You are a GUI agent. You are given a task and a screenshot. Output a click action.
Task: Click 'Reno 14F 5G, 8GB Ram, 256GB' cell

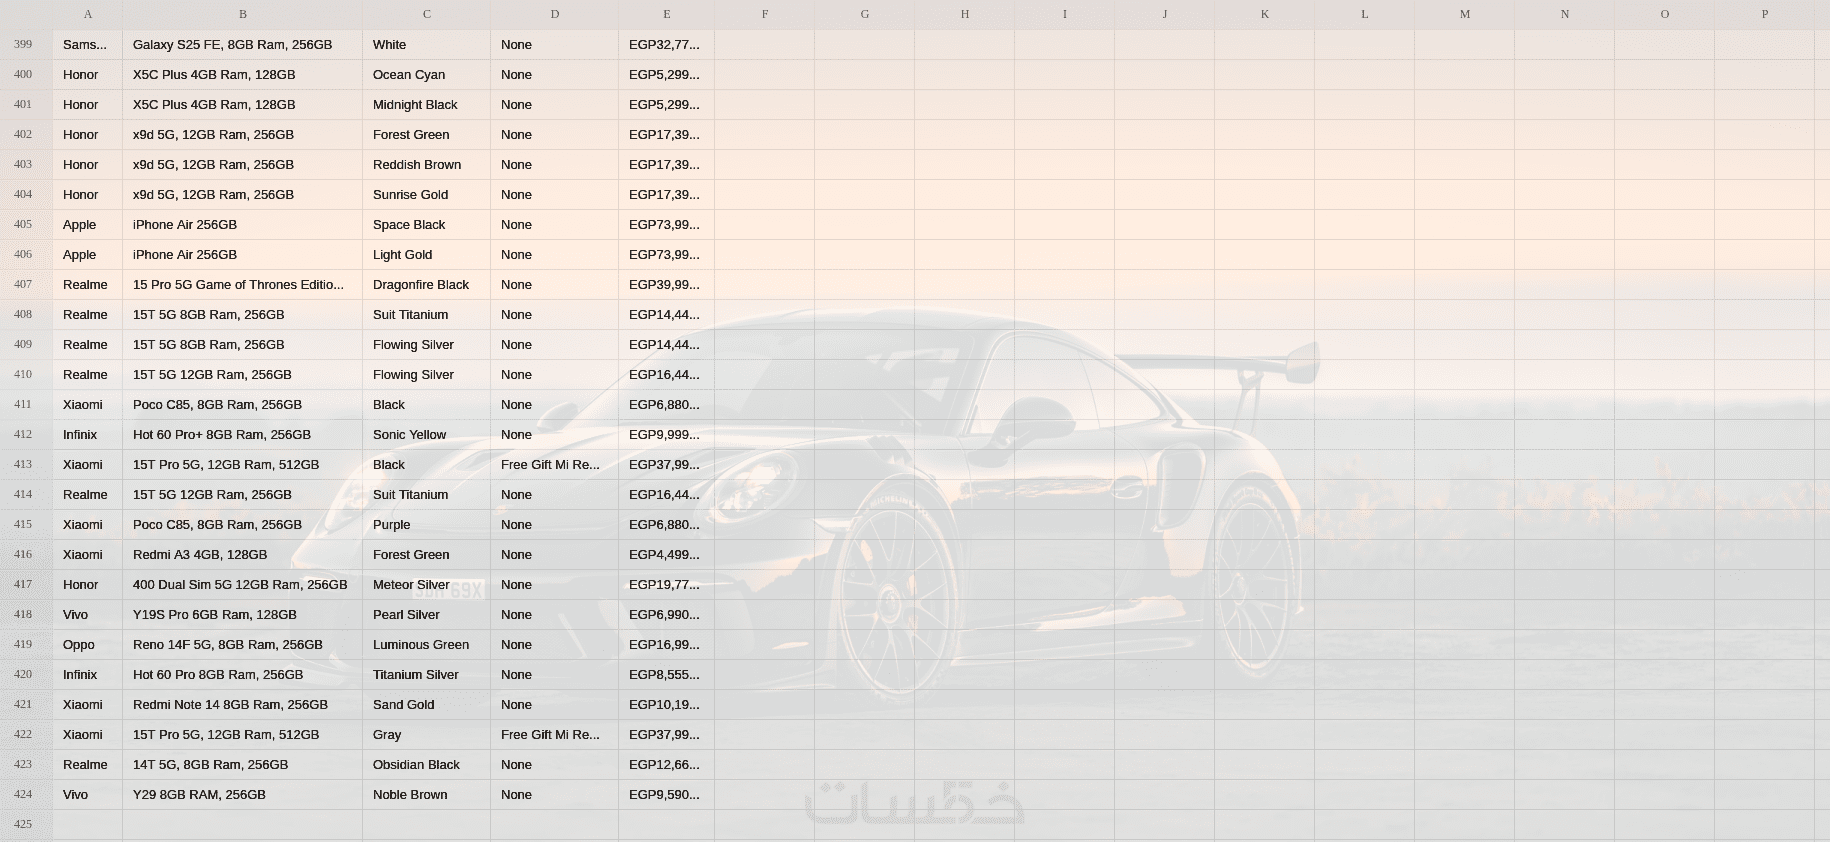pos(243,645)
